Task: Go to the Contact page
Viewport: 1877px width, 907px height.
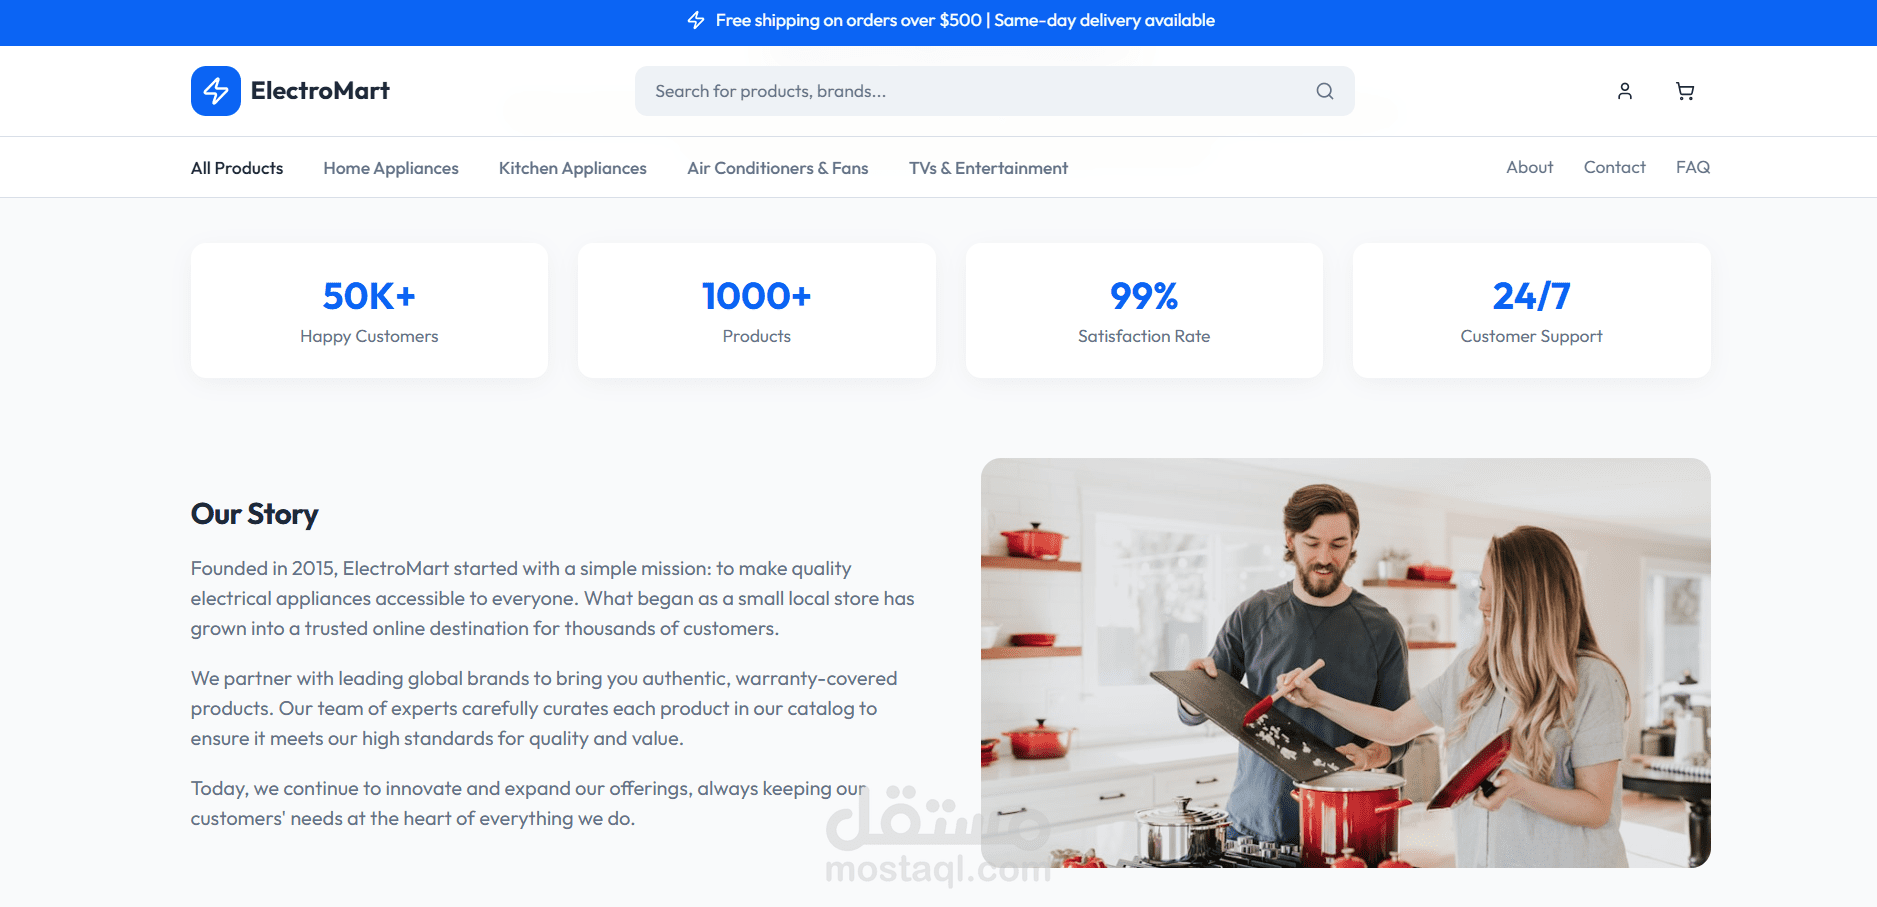Action: 1615,167
